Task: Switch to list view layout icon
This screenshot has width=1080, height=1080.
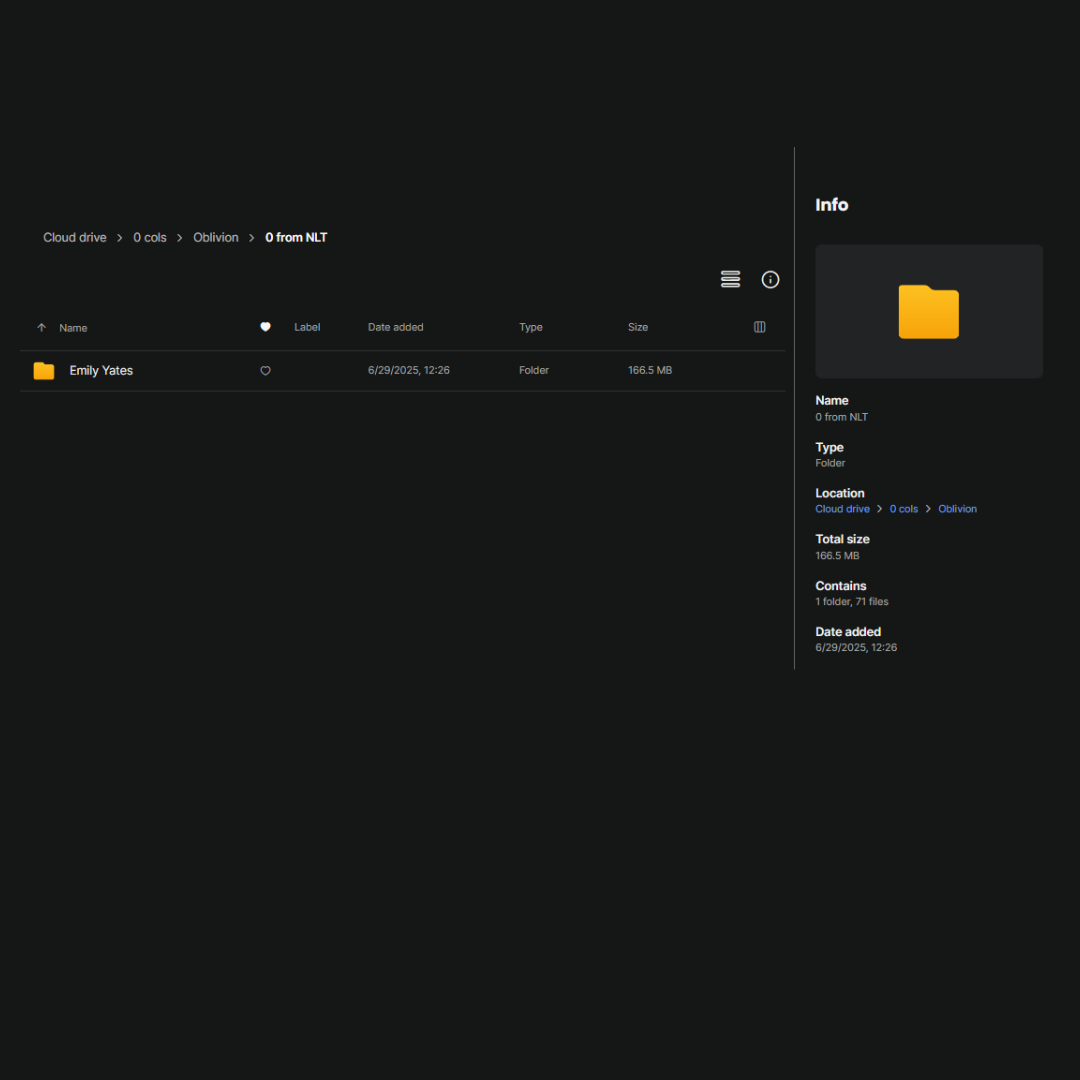Action: tap(730, 279)
